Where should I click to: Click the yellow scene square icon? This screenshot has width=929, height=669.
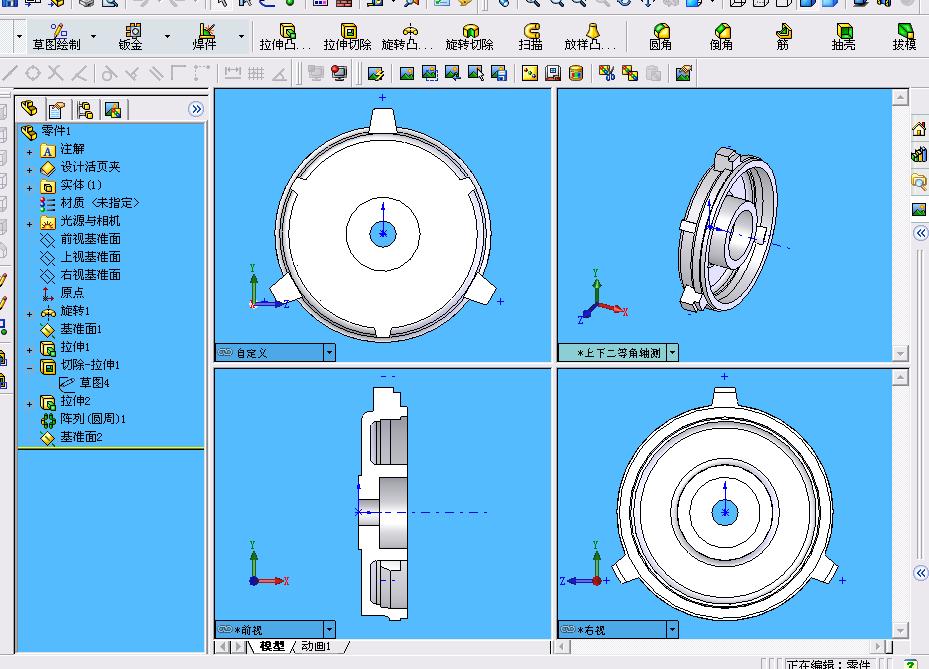[x=530, y=73]
